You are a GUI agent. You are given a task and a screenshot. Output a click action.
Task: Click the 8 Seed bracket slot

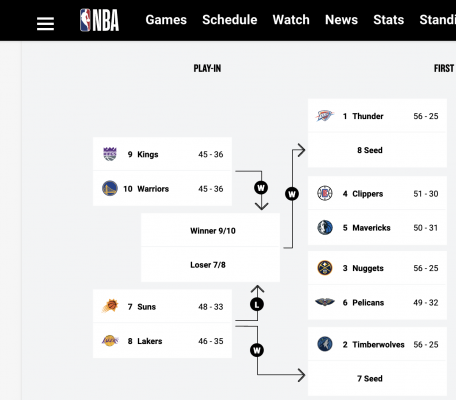377,150
